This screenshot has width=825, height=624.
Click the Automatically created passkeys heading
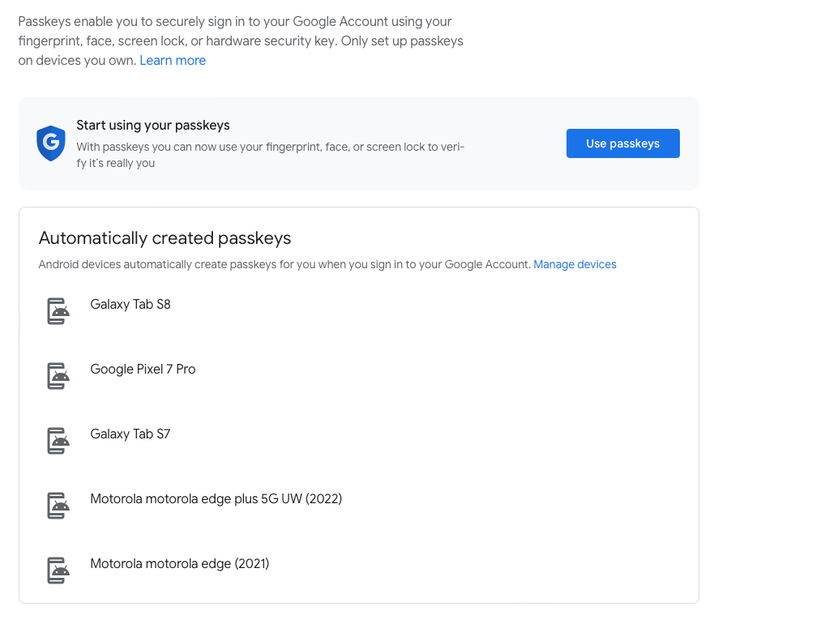(164, 238)
